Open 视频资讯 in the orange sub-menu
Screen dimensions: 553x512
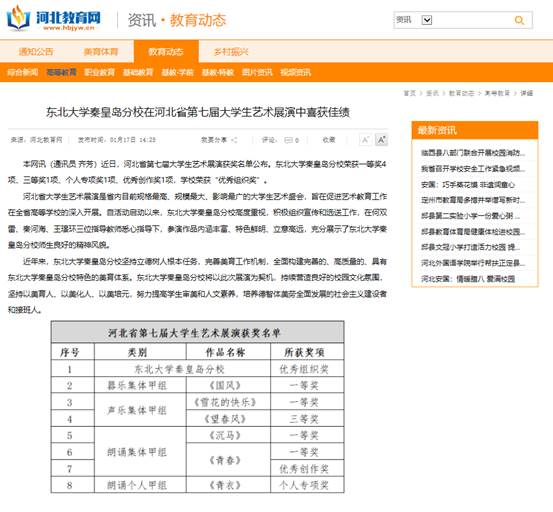[x=296, y=72]
